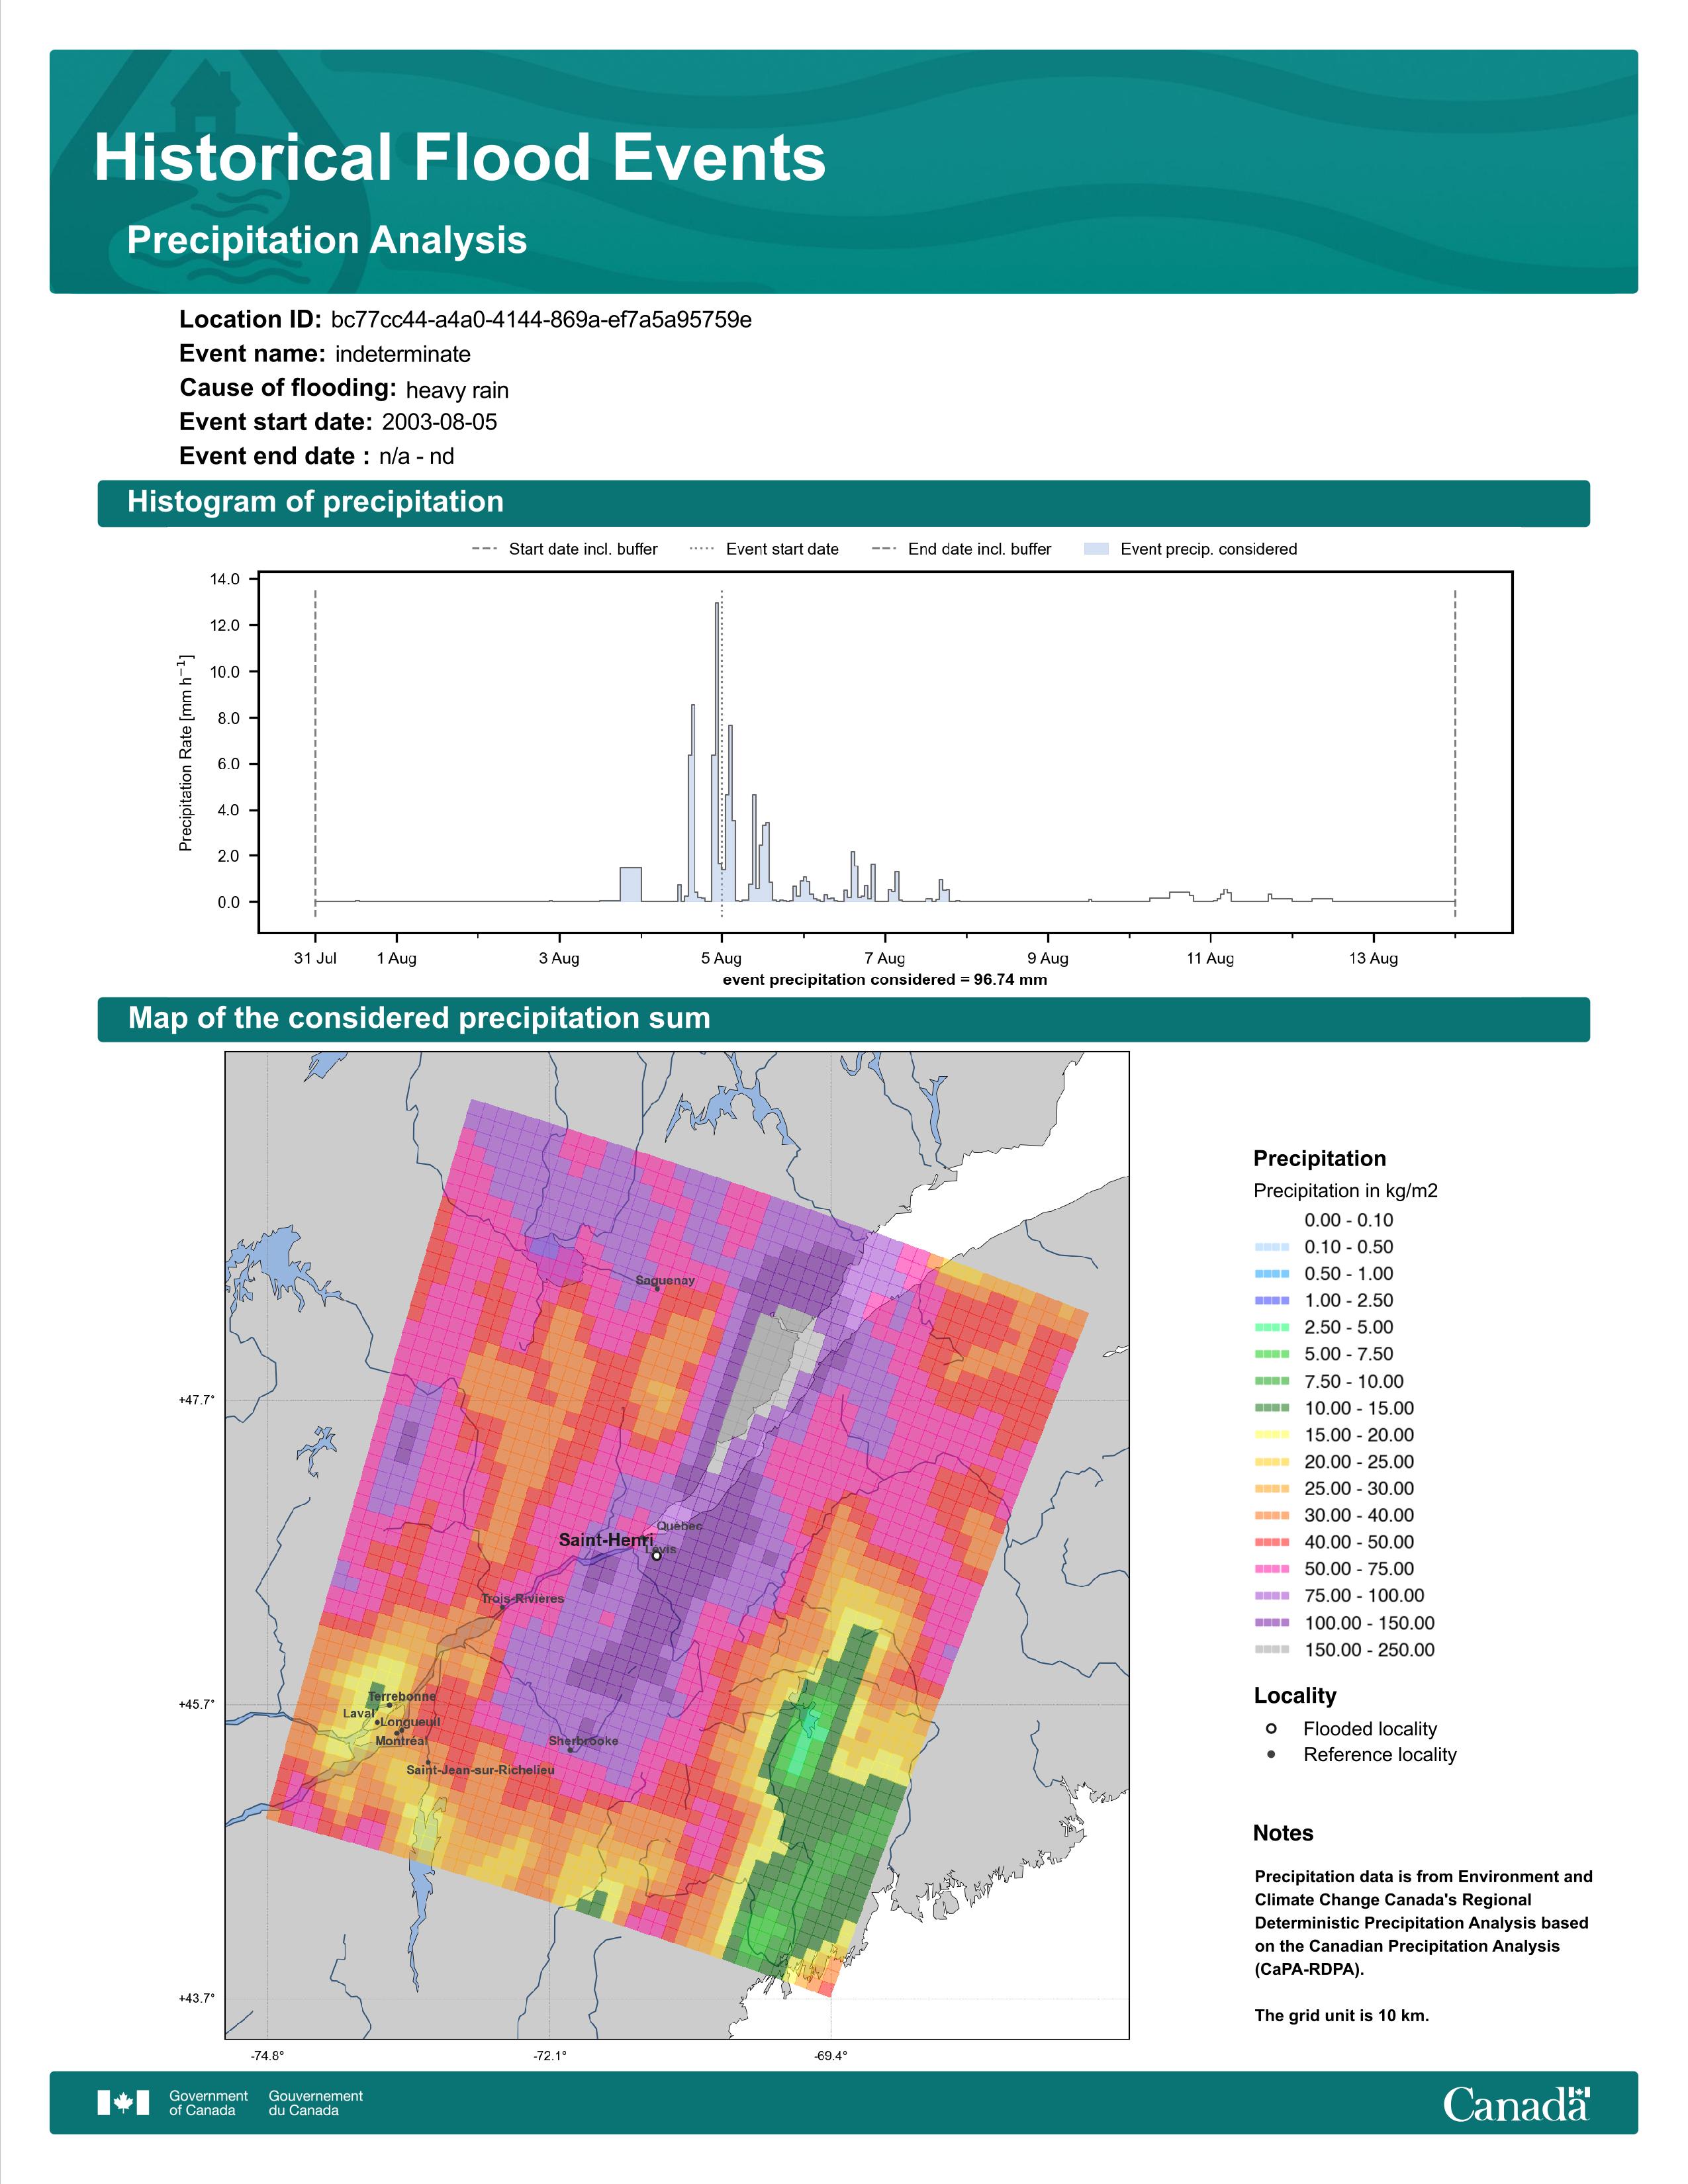Click the Canadian flag icon in the footer

click(x=123, y=2103)
